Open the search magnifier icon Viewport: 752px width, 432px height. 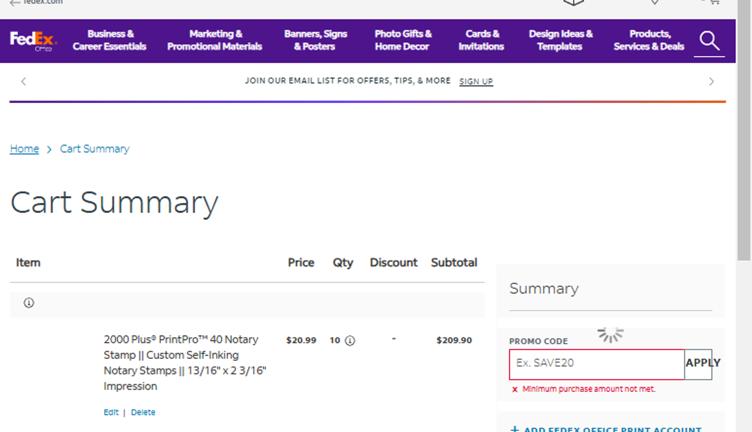(x=709, y=41)
